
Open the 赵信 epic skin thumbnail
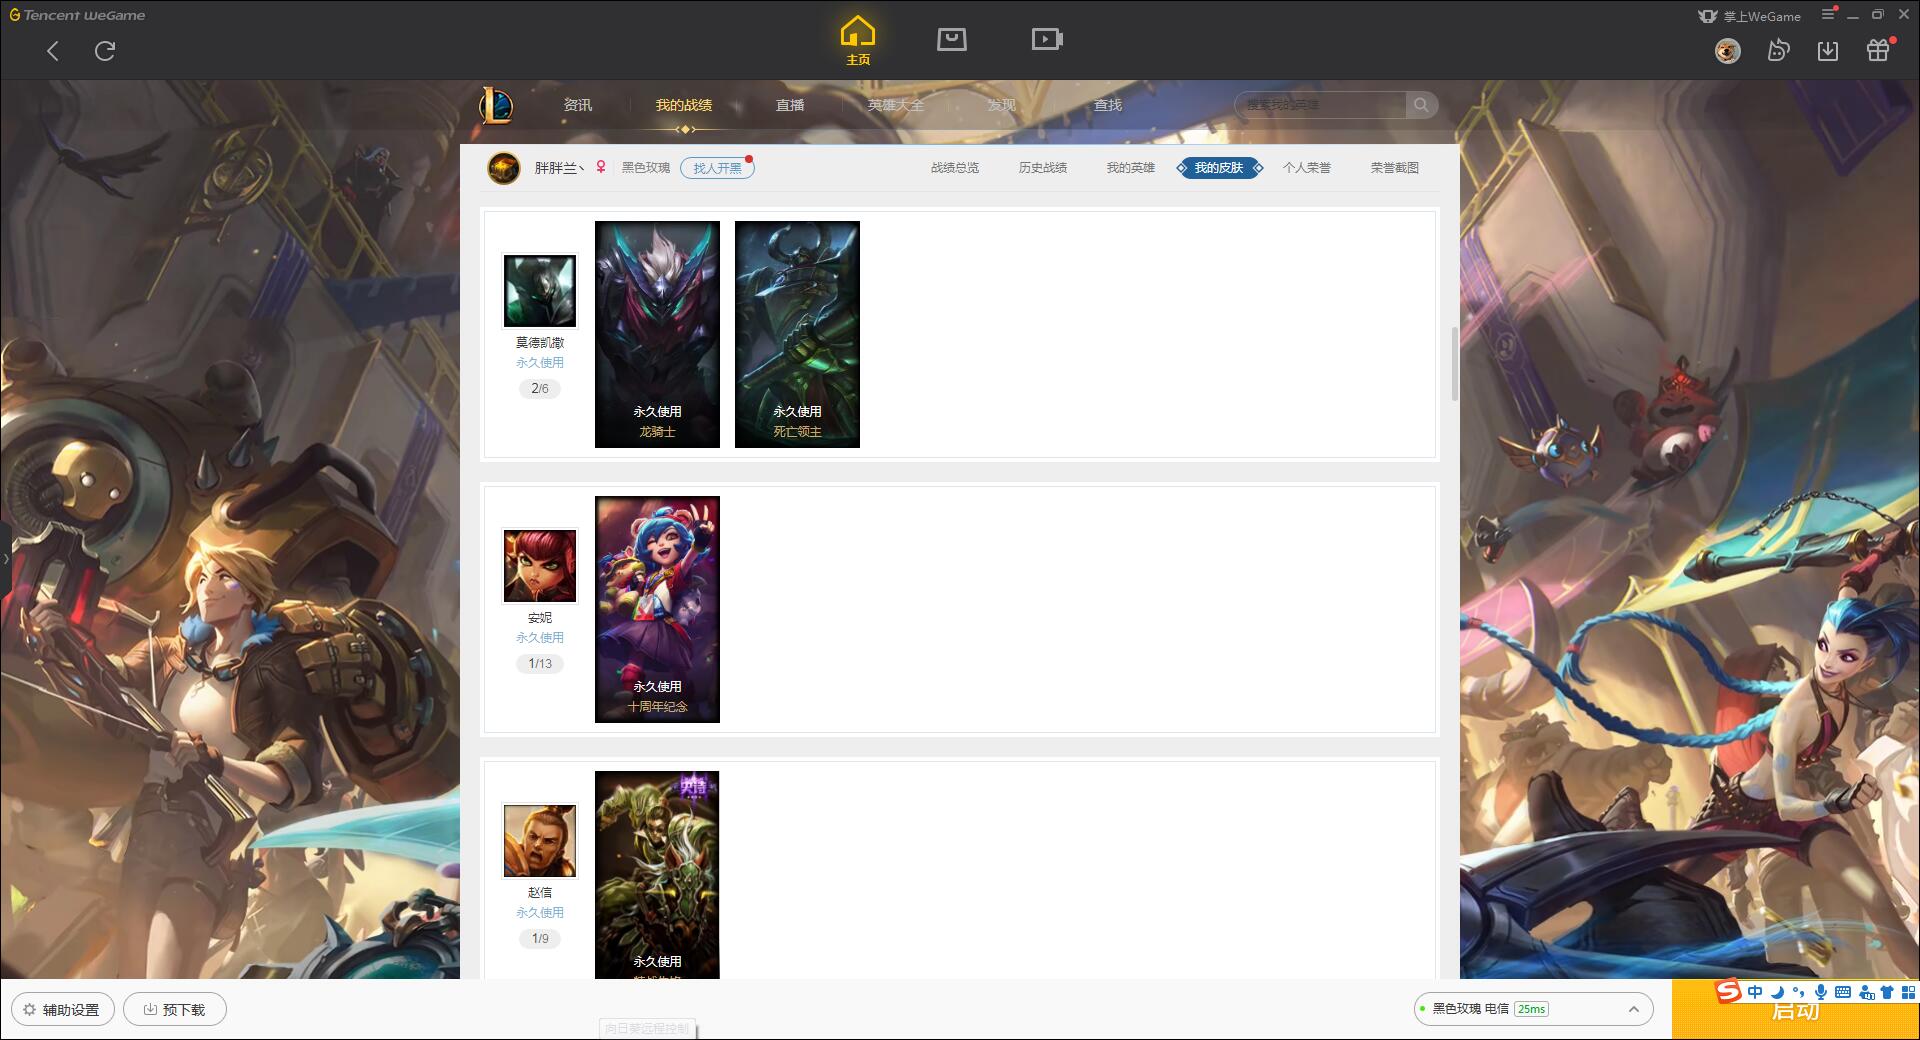click(x=657, y=875)
